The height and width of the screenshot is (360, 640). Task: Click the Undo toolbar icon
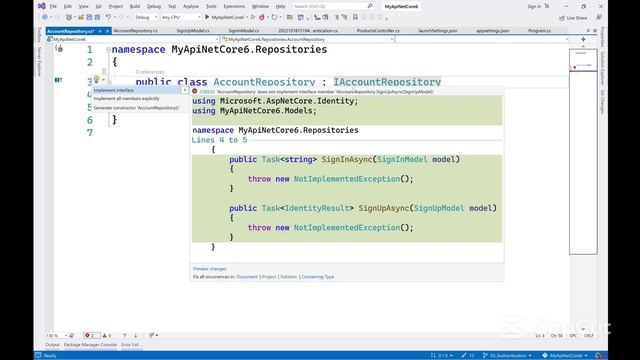pos(108,17)
